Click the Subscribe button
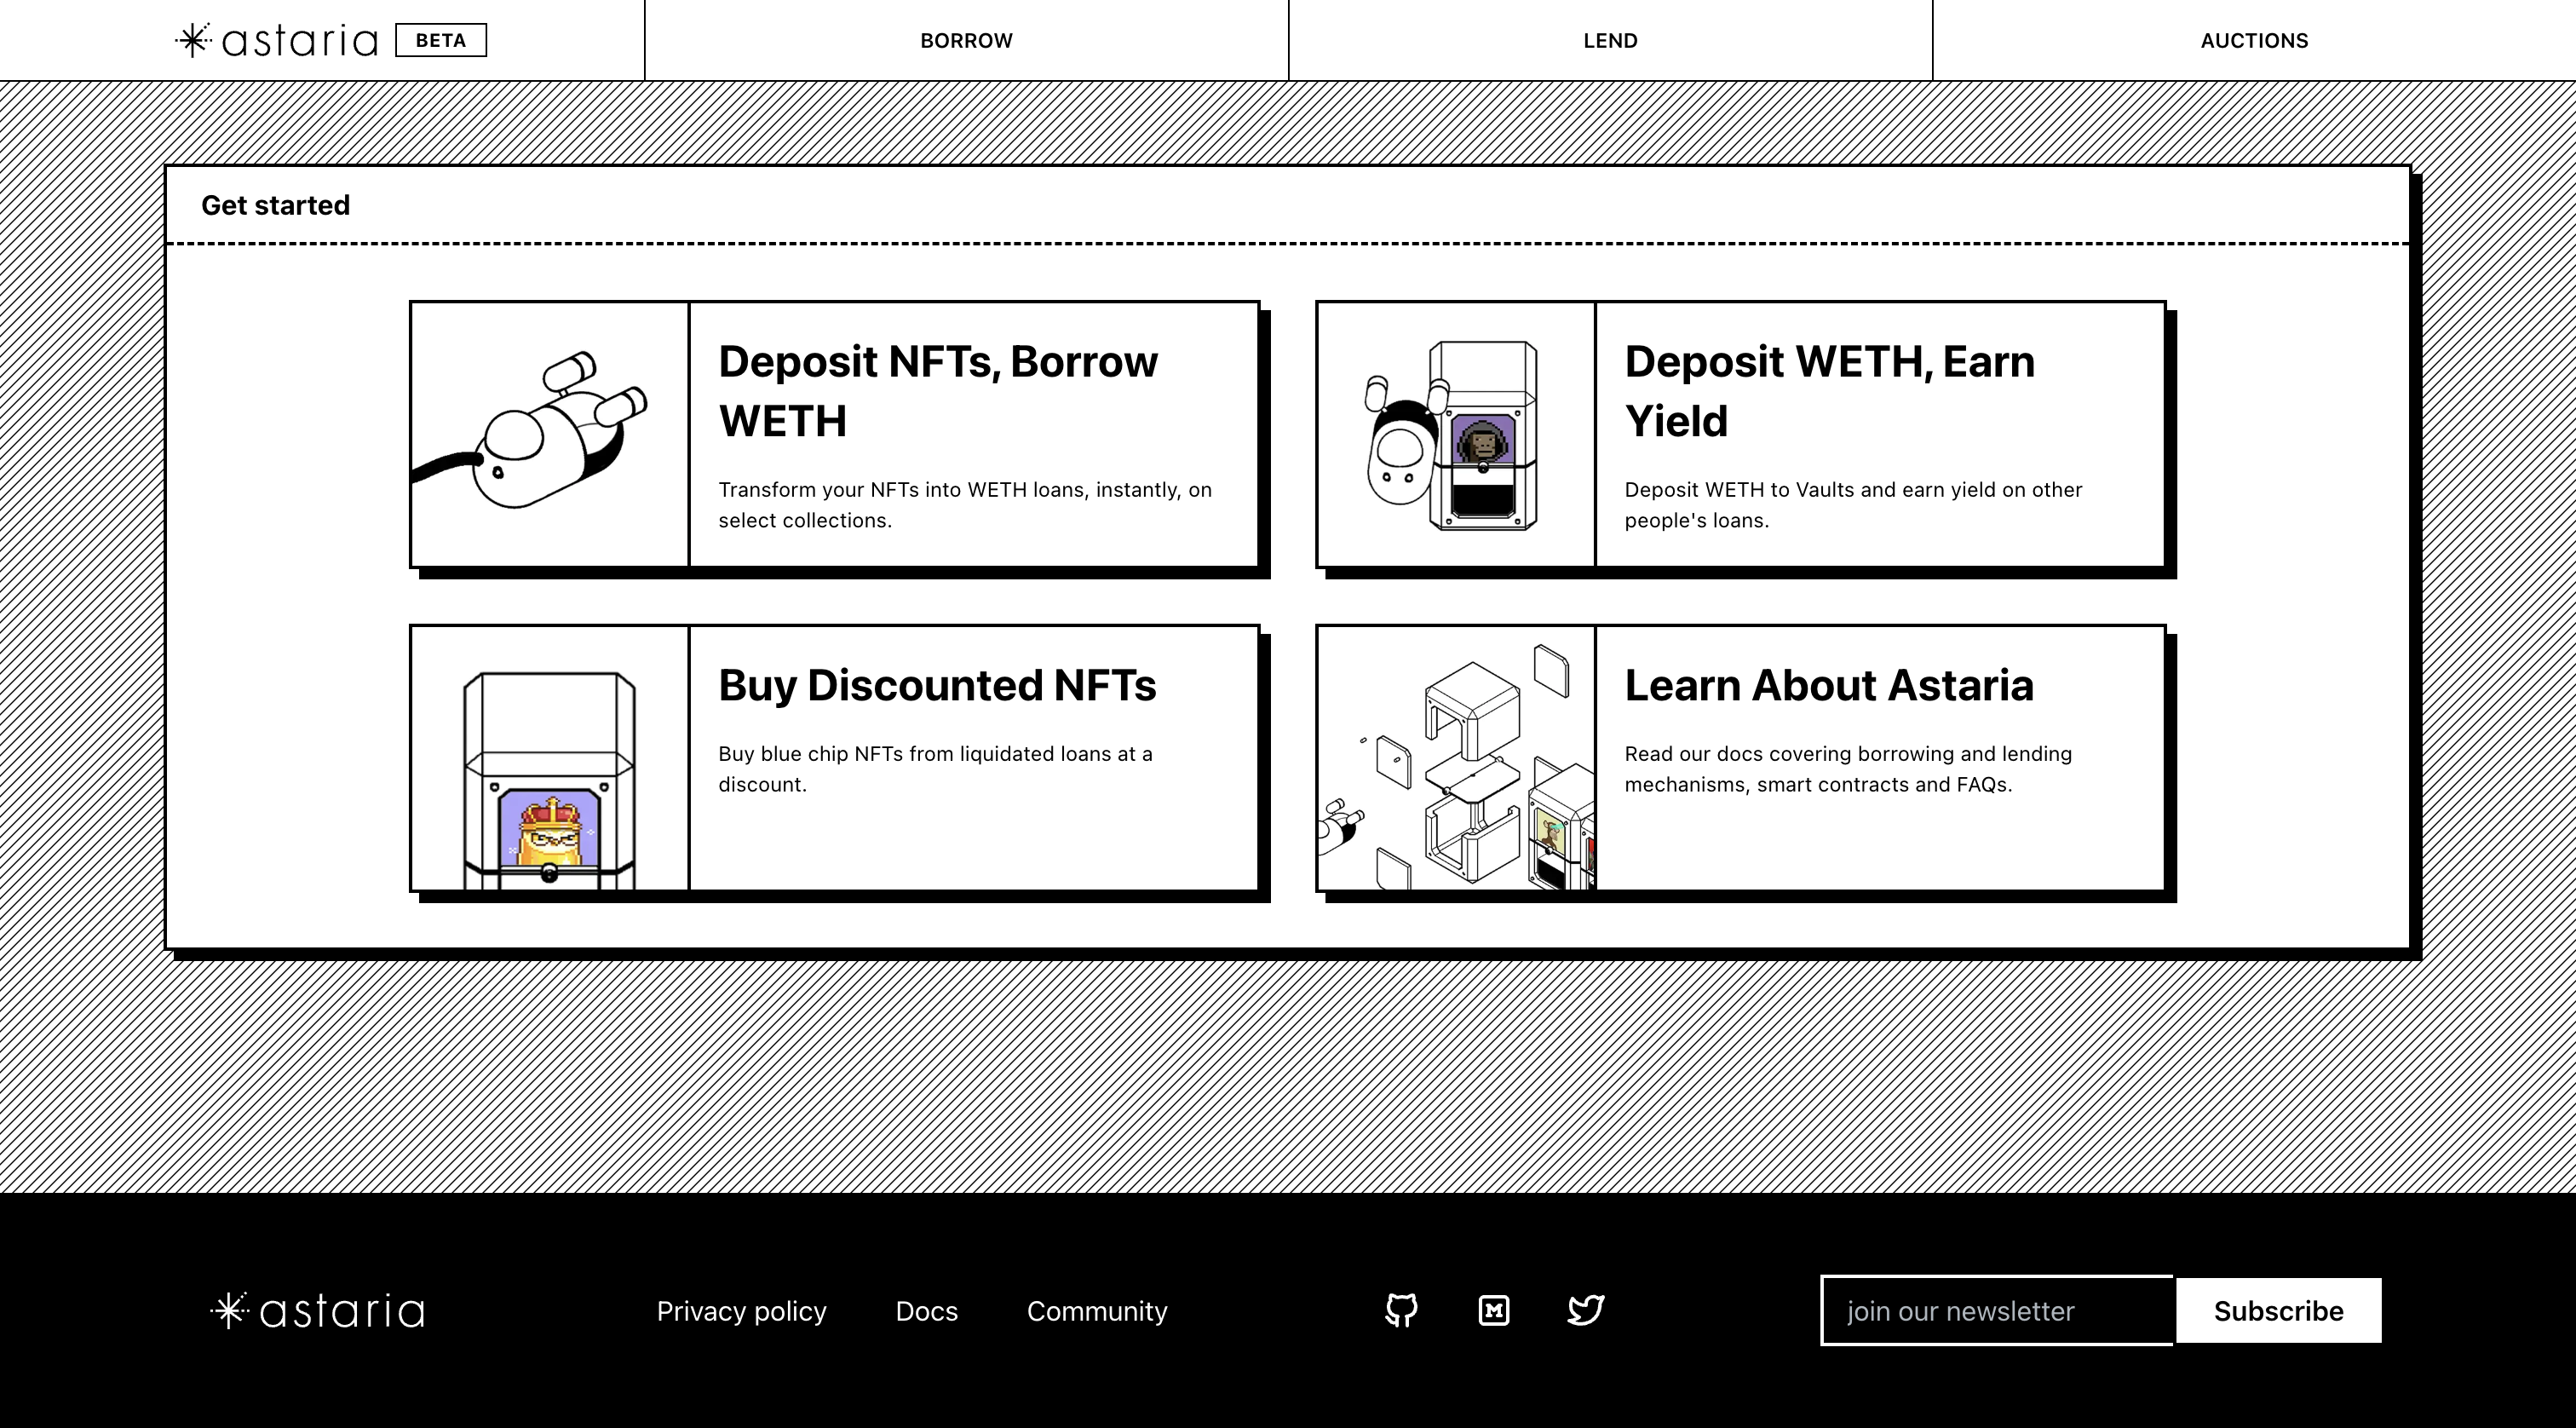This screenshot has width=2576, height=1428. pyautogui.click(x=2278, y=1310)
